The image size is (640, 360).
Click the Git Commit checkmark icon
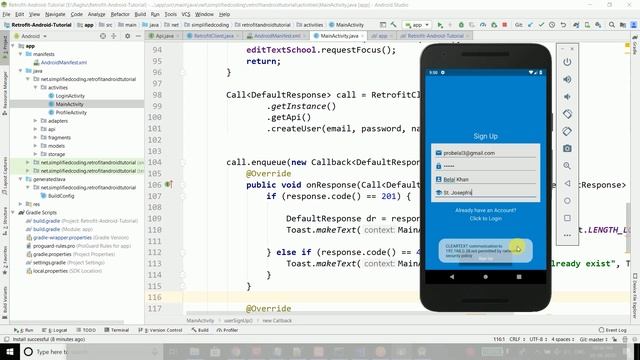[541, 25]
